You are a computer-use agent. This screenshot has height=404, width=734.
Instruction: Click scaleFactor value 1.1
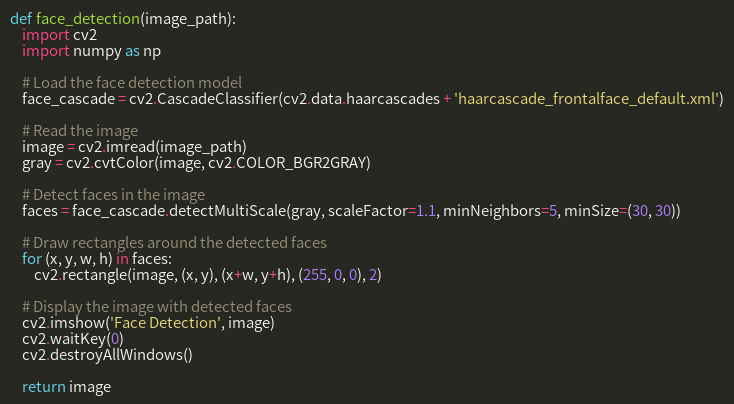click(426, 211)
